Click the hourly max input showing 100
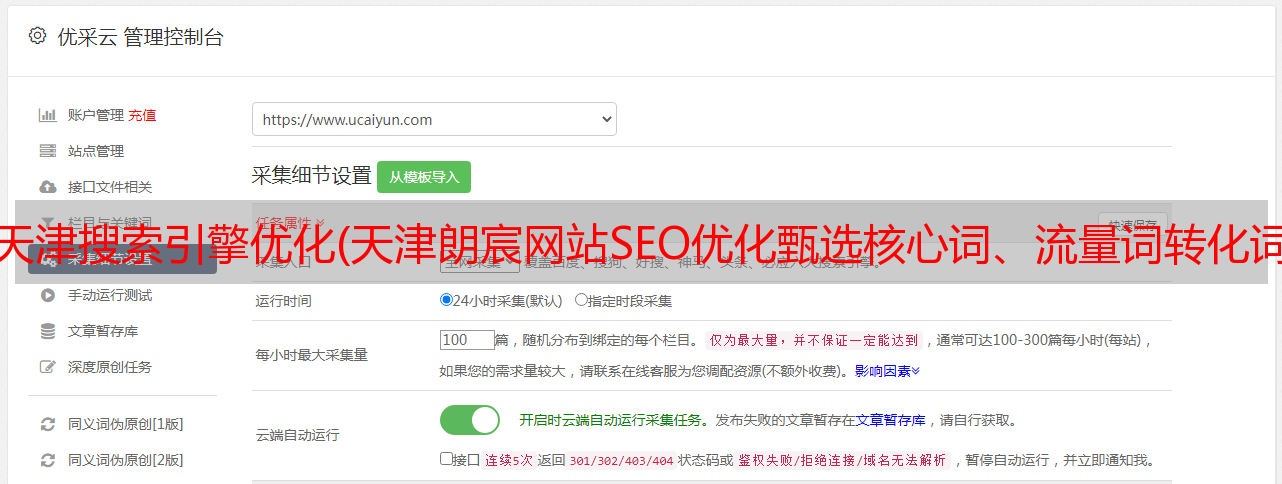 tap(467, 340)
